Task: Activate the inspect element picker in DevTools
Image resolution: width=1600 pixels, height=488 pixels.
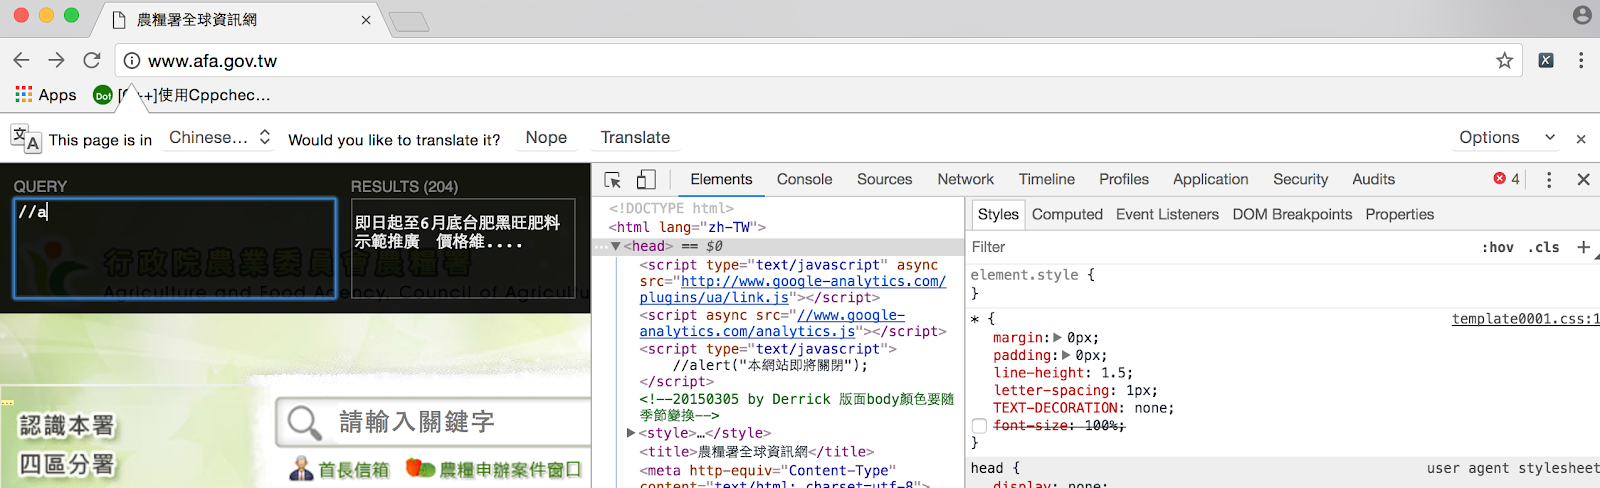Action: point(613,180)
